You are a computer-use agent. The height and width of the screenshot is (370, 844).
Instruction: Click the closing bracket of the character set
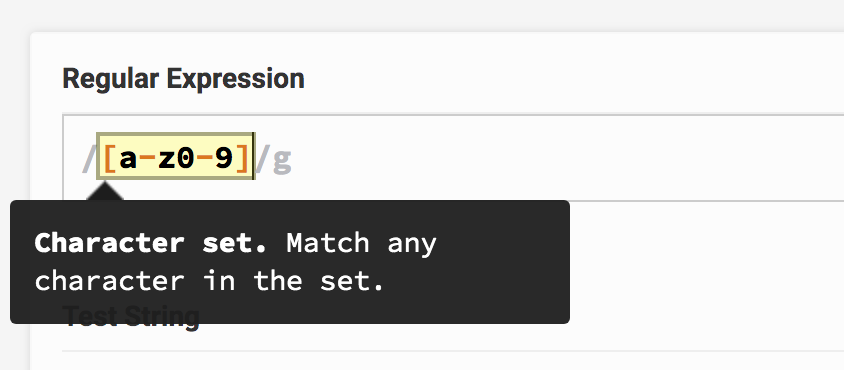click(x=243, y=158)
